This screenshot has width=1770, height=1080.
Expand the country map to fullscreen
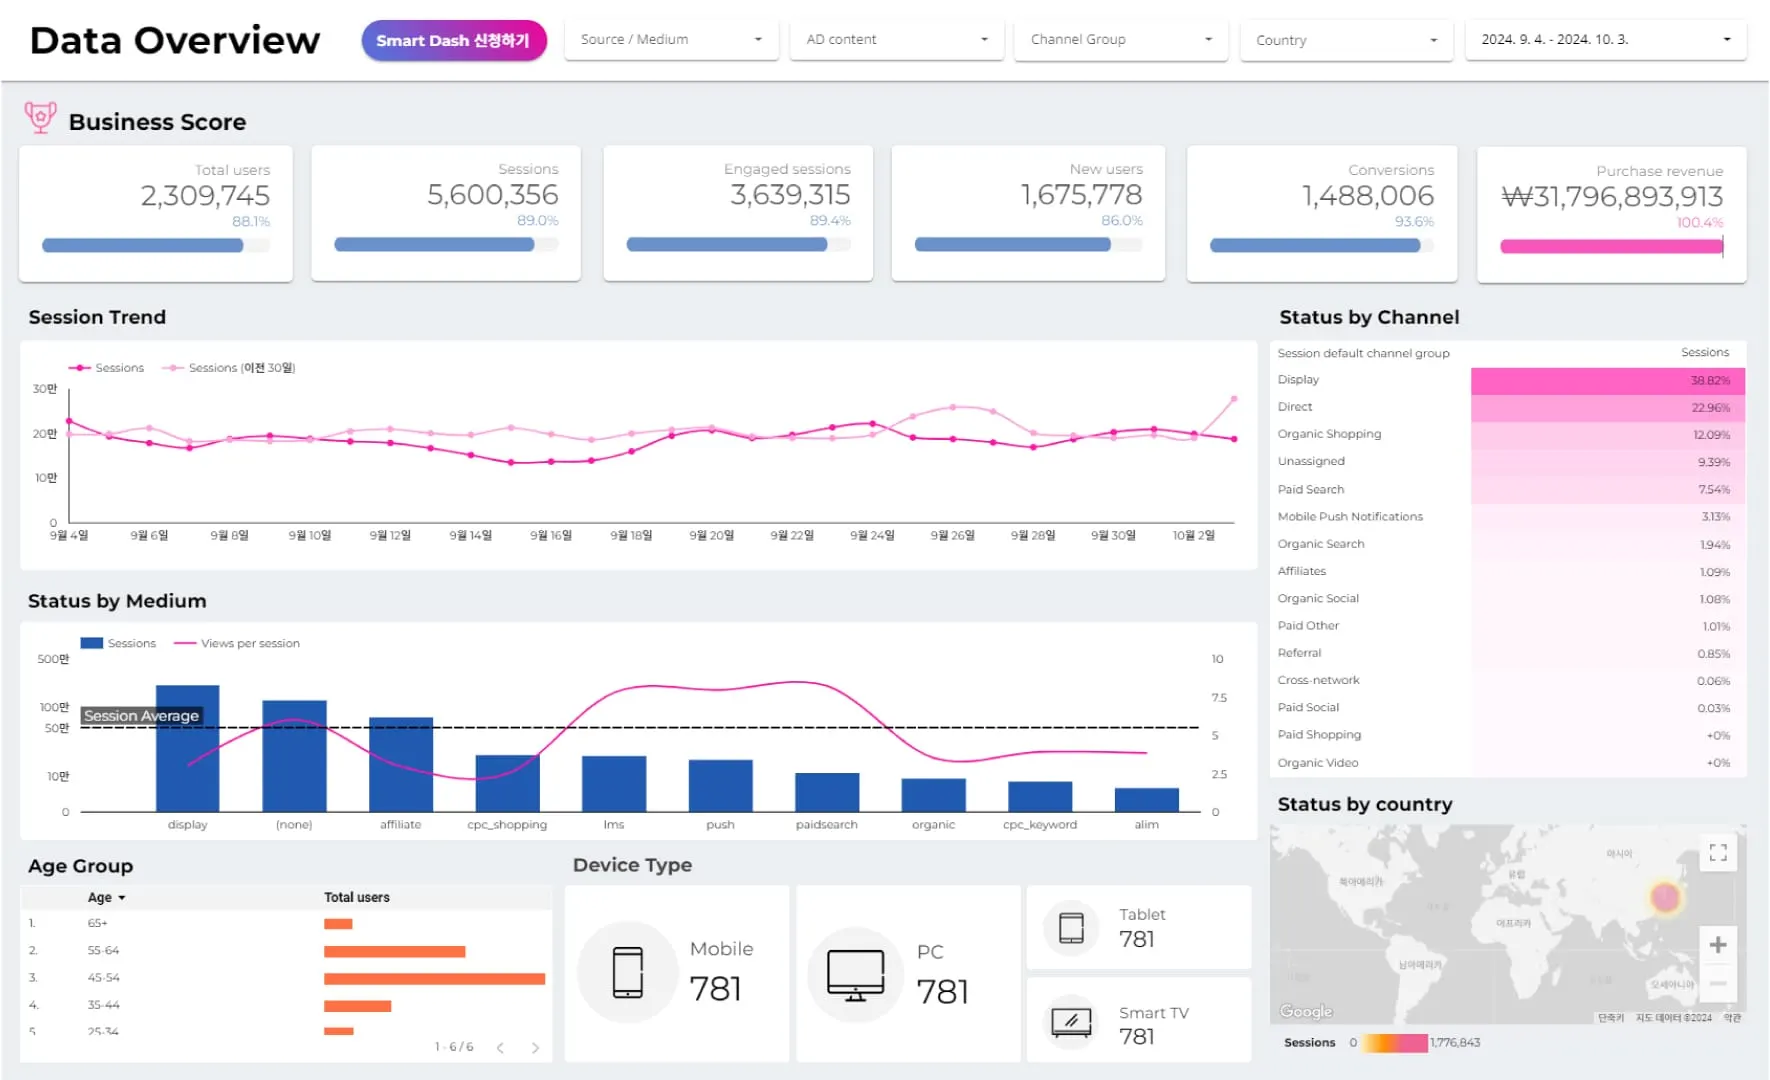[1718, 852]
